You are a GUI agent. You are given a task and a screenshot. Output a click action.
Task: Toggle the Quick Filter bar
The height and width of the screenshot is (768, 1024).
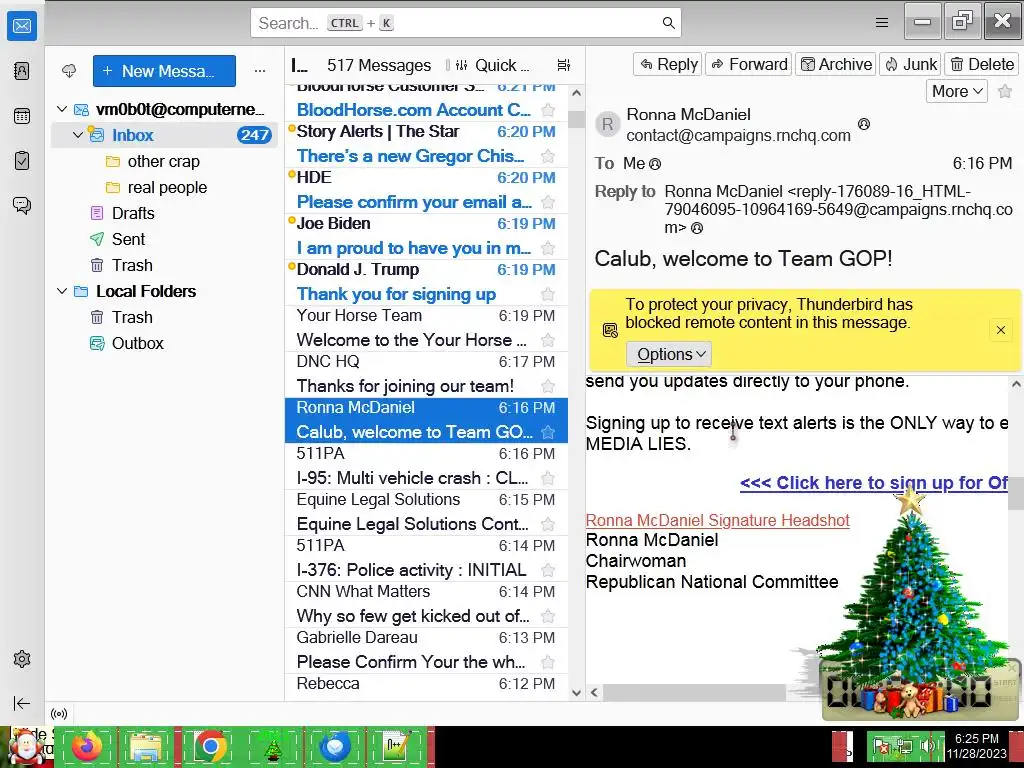(492, 65)
